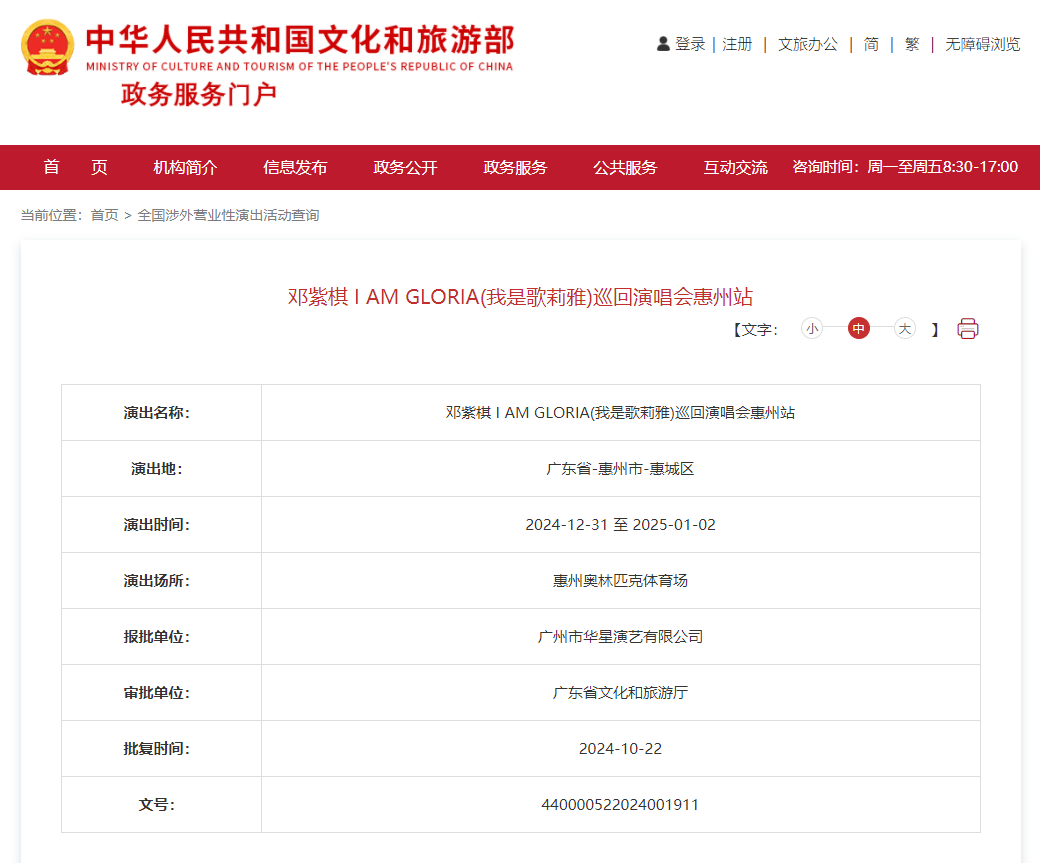Open the 互动交流 menu item
1040x863 pixels.
click(x=736, y=167)
